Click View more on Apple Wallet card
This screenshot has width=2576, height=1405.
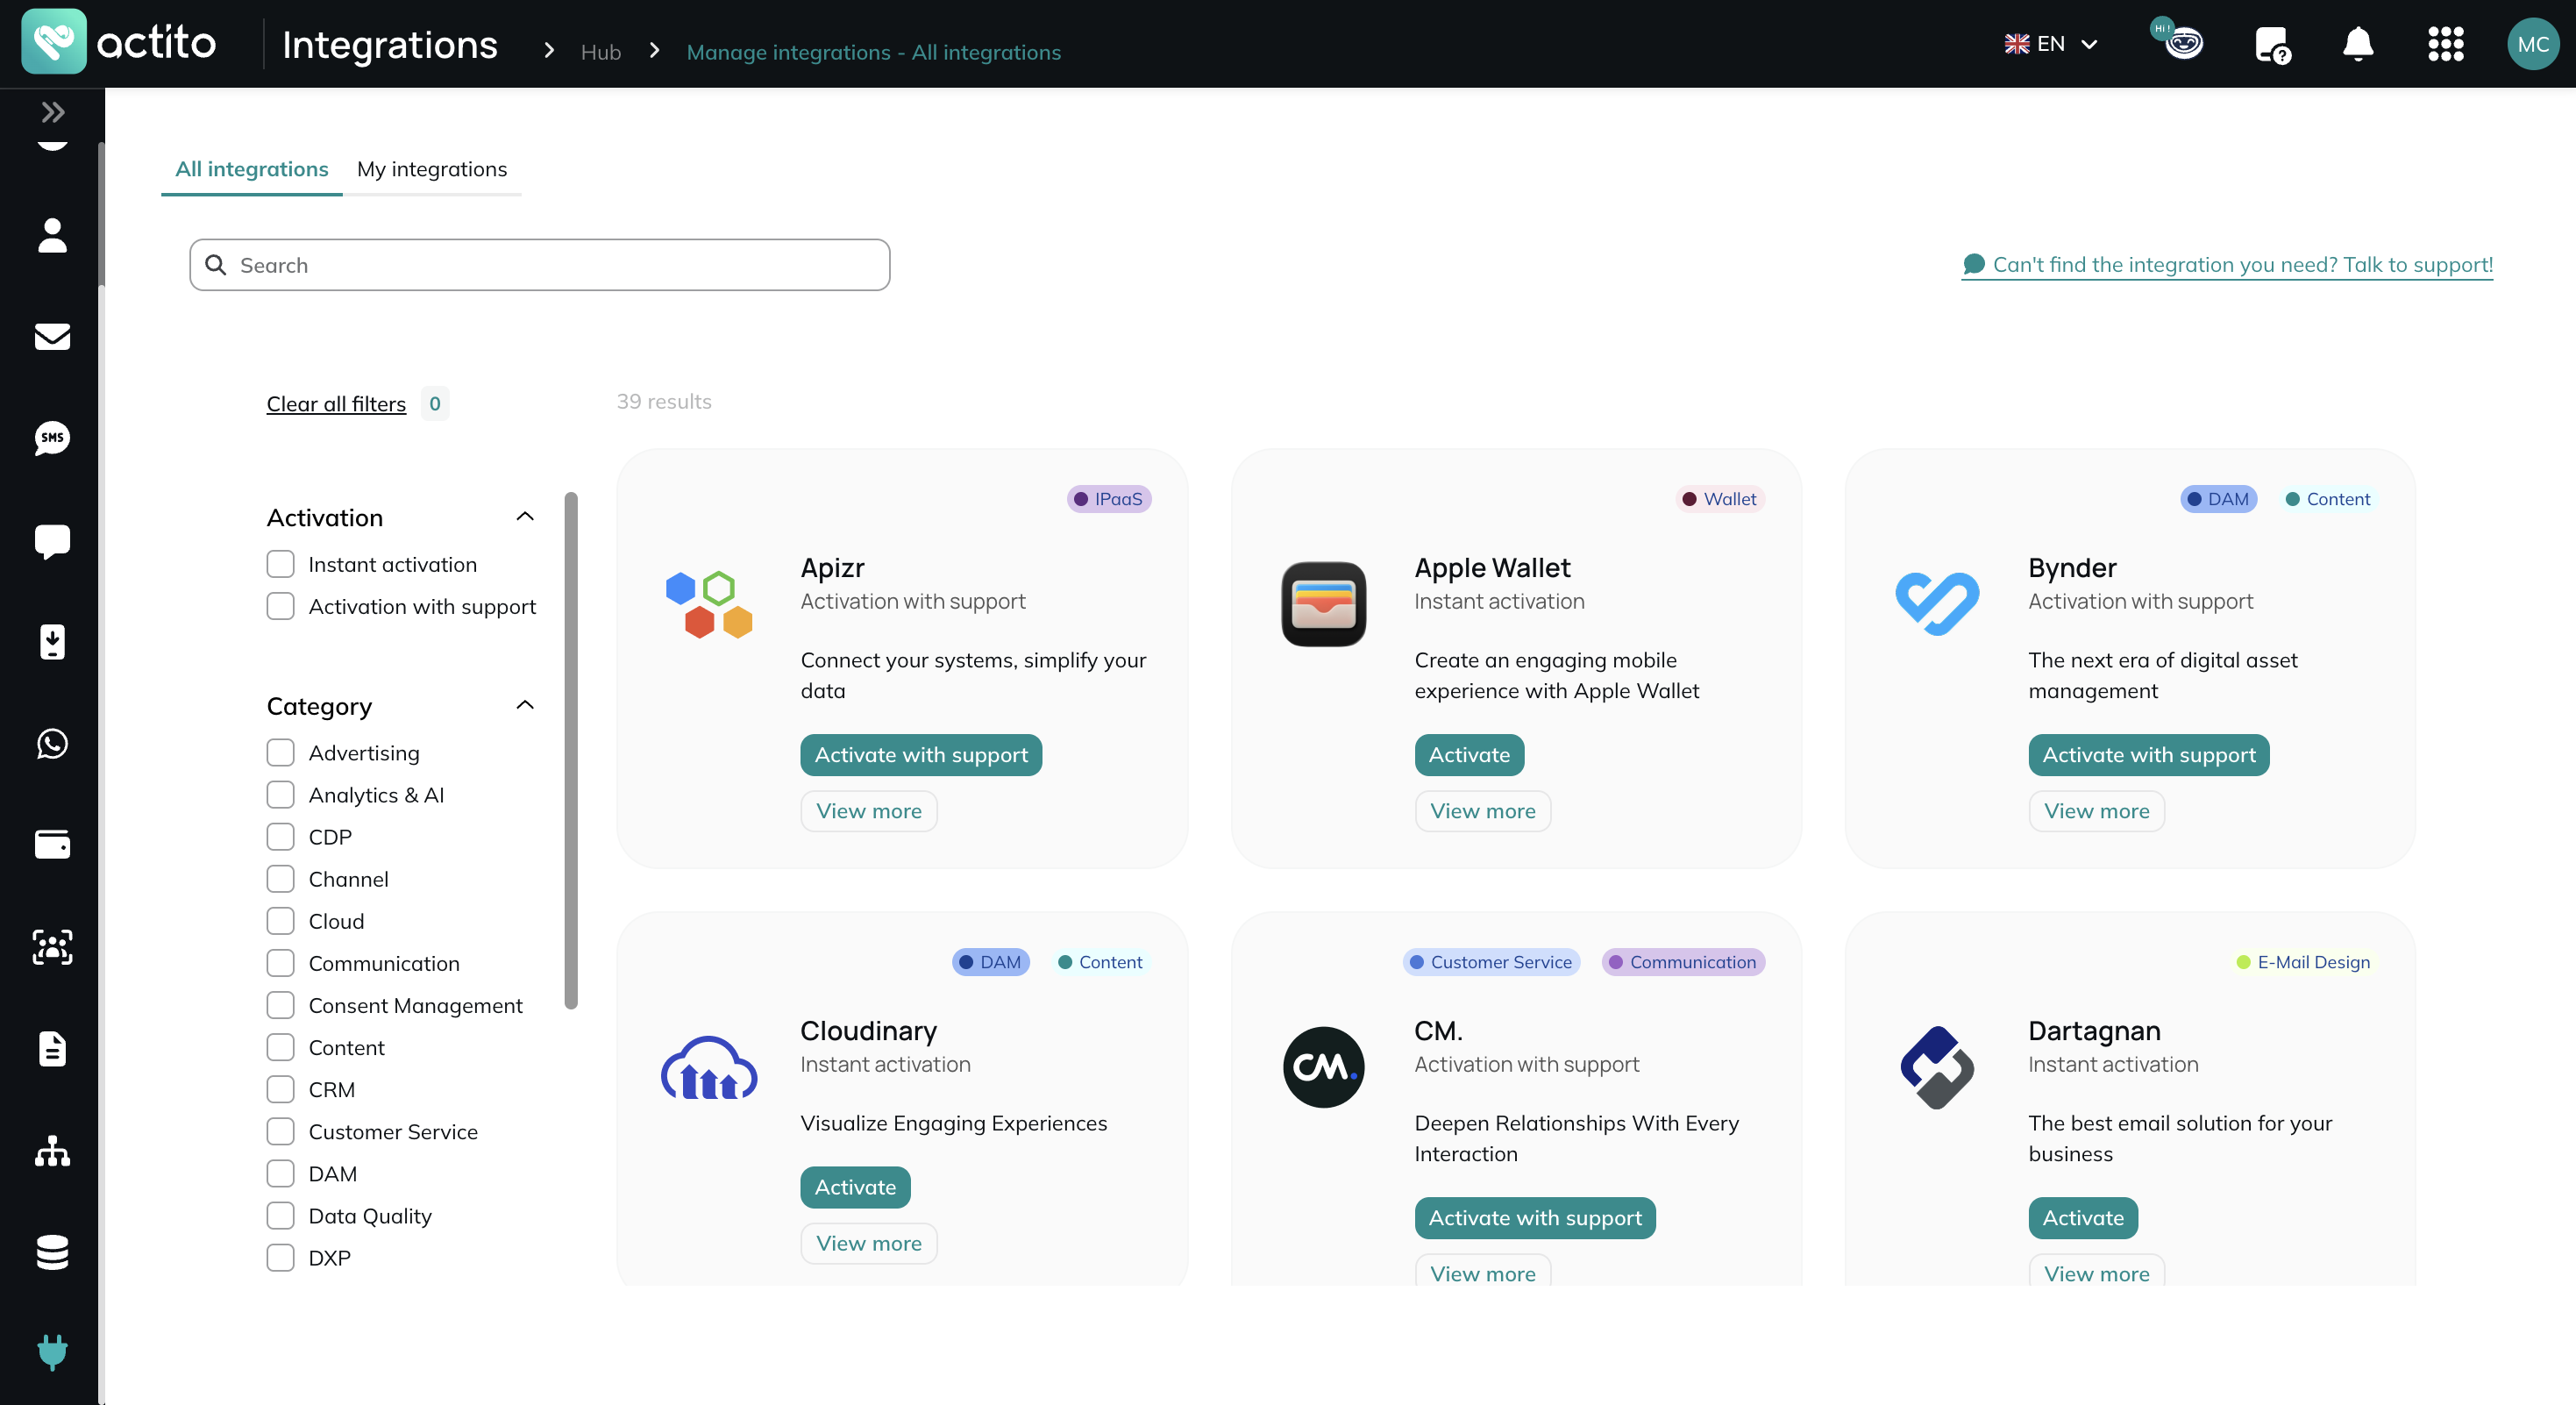1483,811
